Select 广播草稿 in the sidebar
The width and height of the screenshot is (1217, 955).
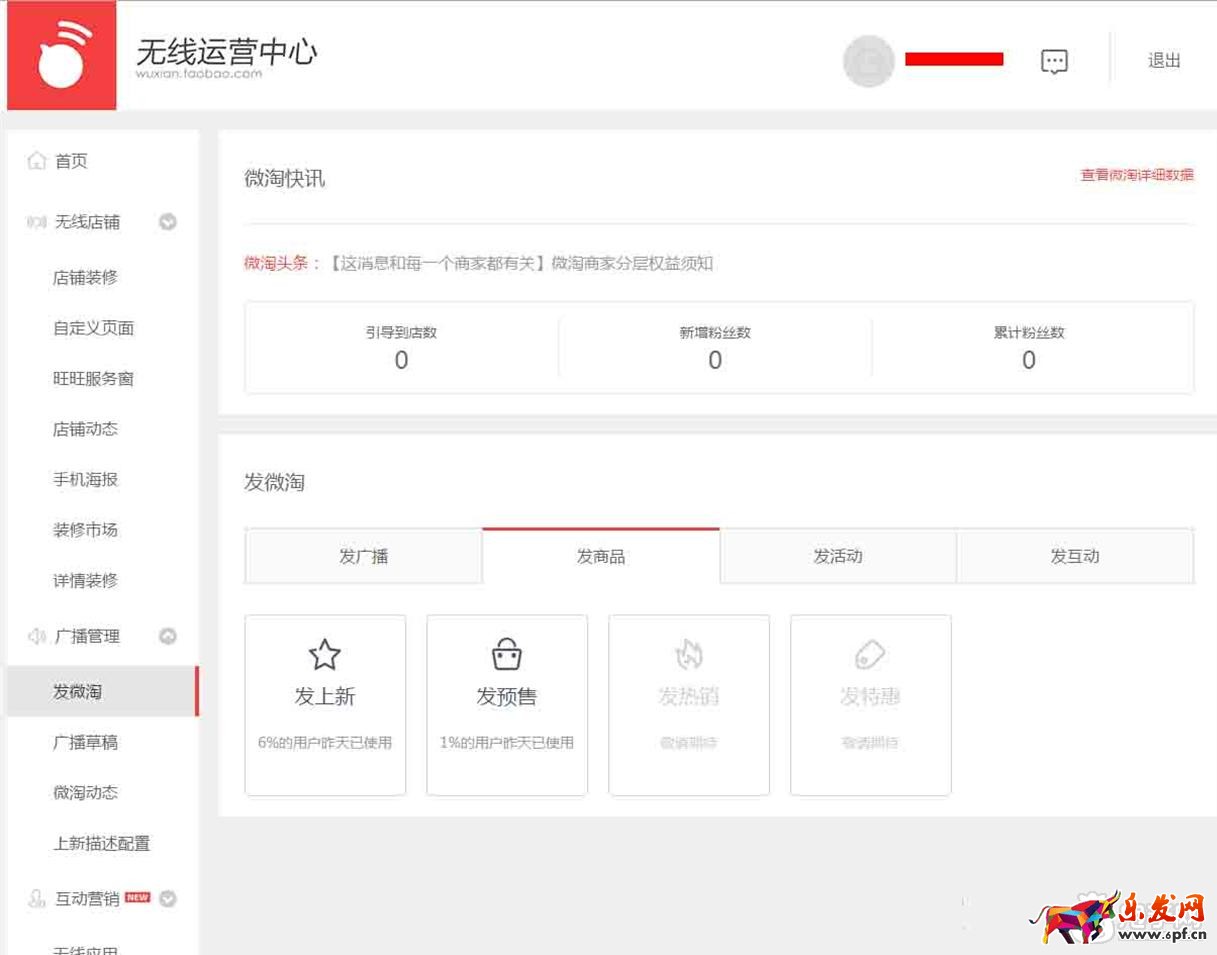(x=85, y=742)
